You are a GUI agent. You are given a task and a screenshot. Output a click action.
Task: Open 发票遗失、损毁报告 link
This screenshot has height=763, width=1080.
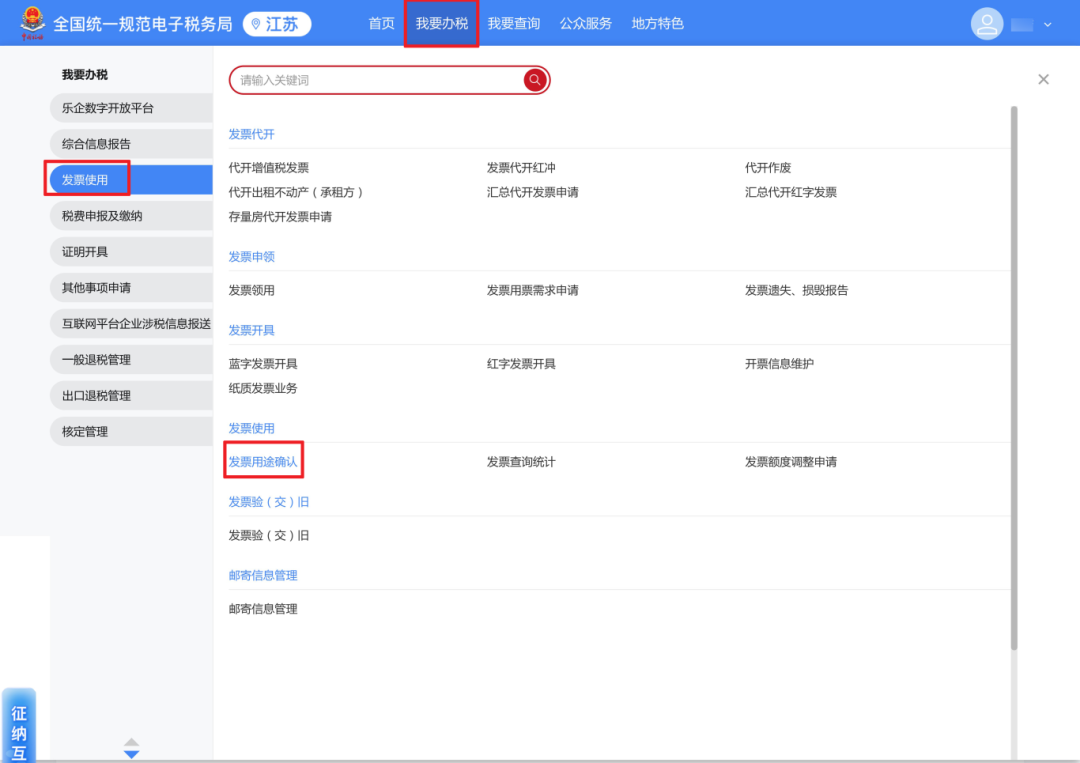(x=796, y=290)
